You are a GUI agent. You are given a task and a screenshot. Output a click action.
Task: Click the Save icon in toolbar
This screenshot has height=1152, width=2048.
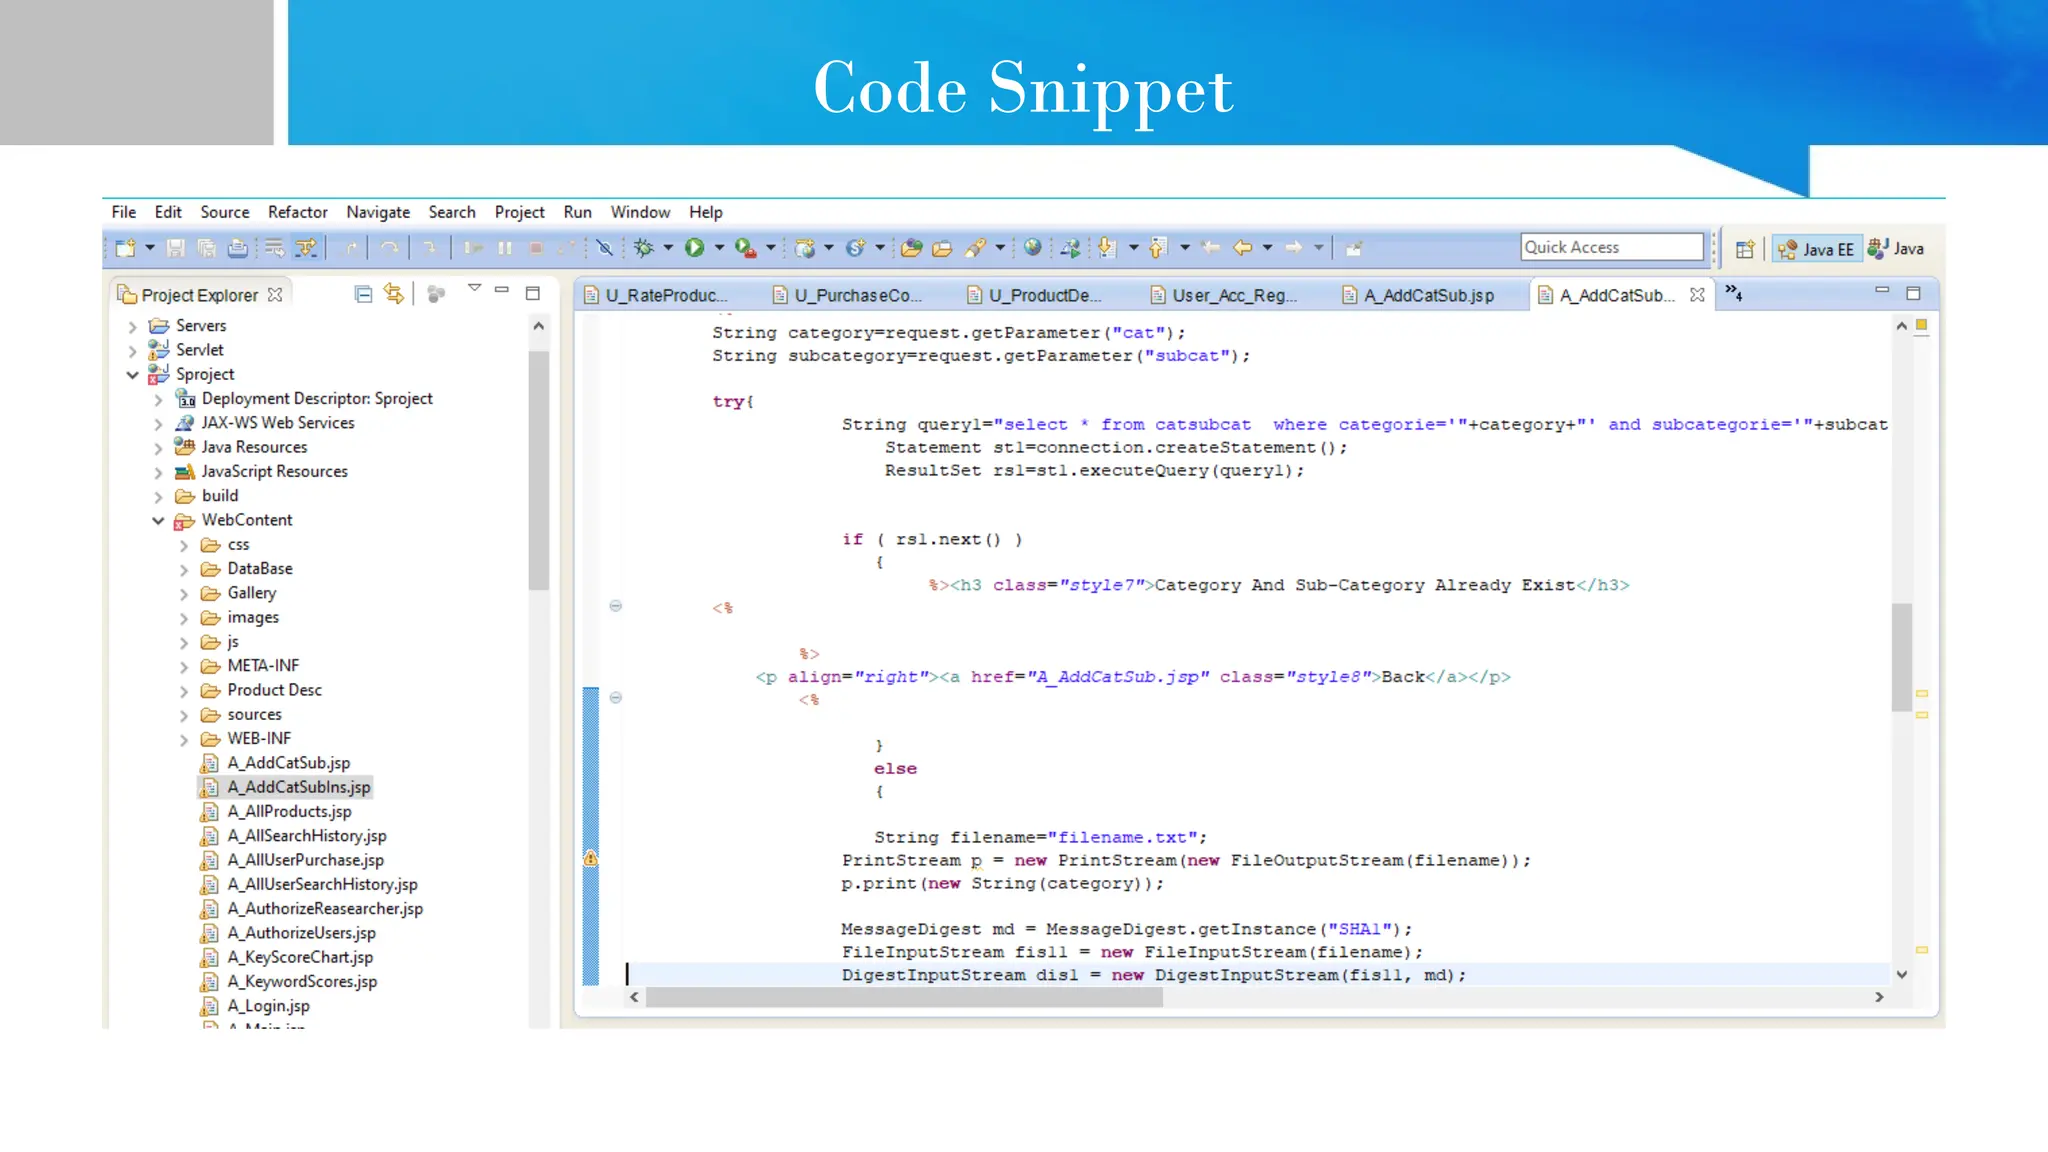click(x=175, y=248)
